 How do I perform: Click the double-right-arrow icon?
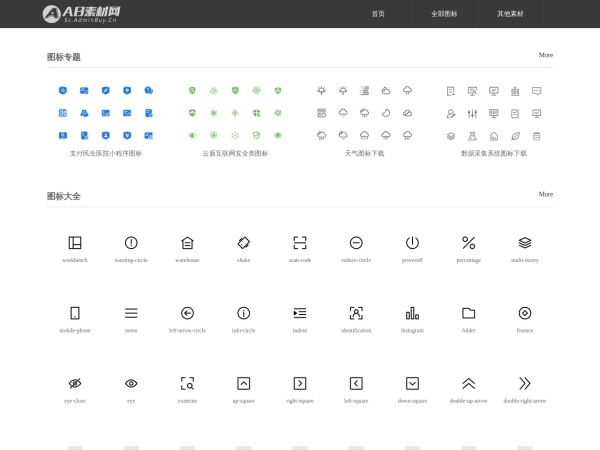tap(525, 383)
